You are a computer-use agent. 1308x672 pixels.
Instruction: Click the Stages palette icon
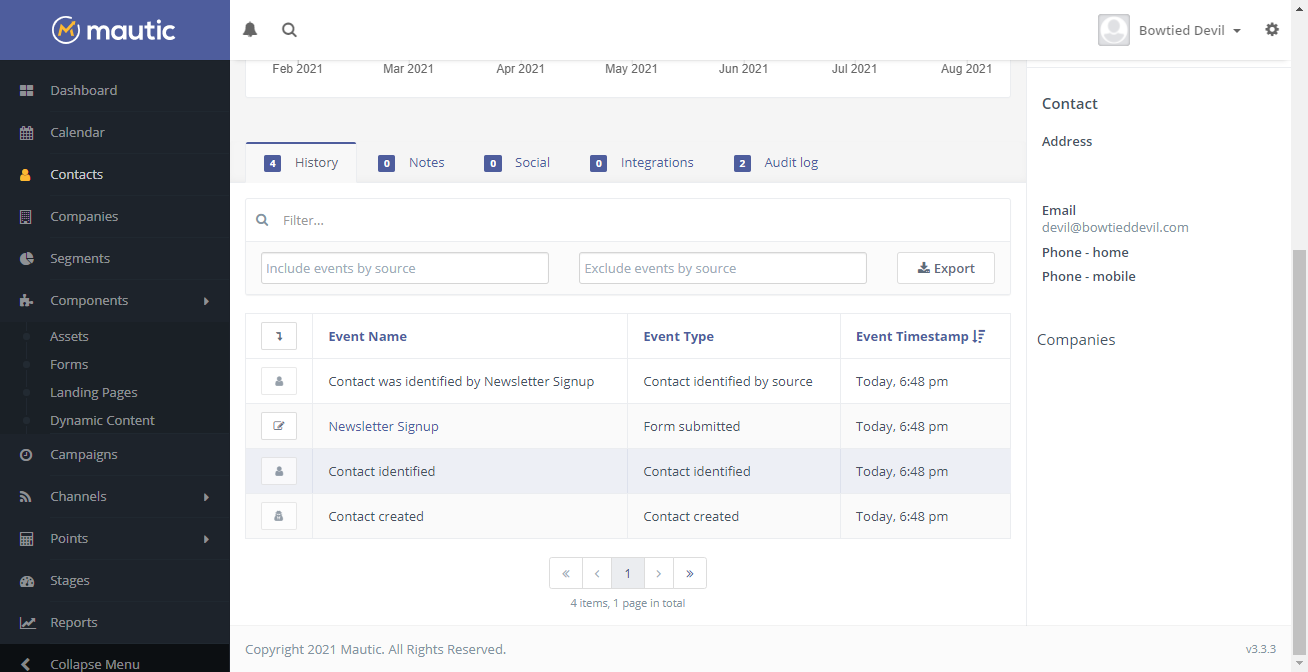(27, 580)
